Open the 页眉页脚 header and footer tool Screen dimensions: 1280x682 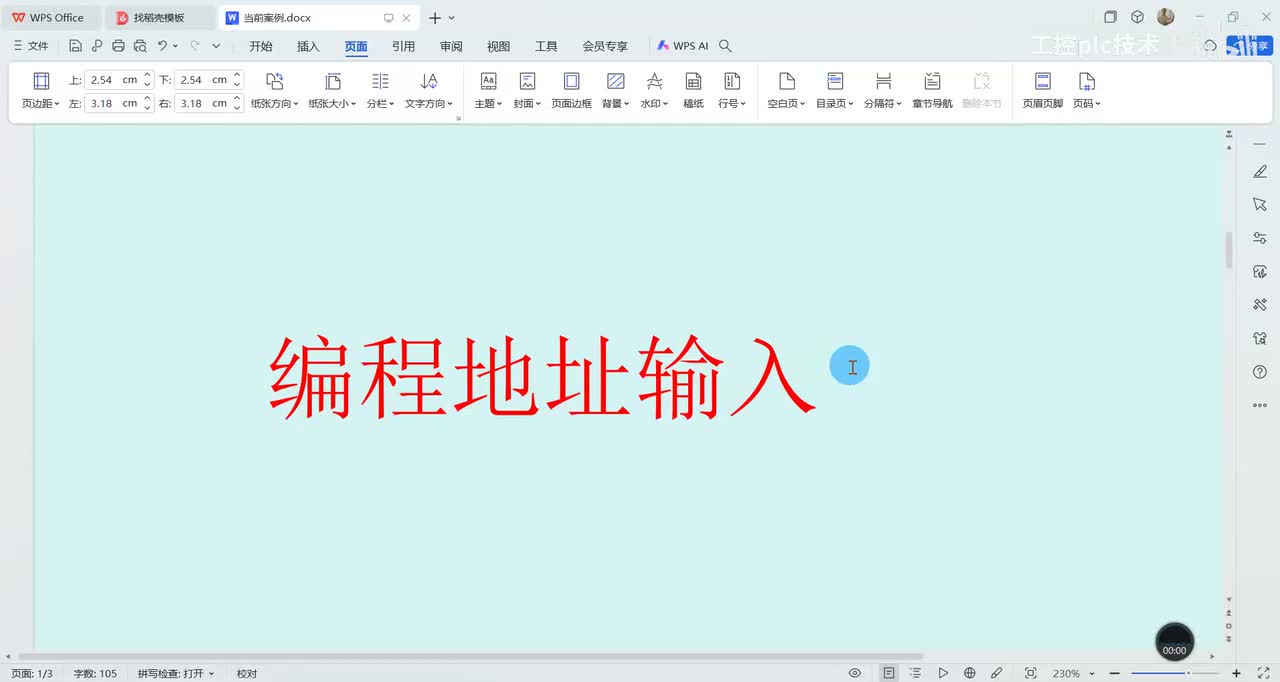1043,91
